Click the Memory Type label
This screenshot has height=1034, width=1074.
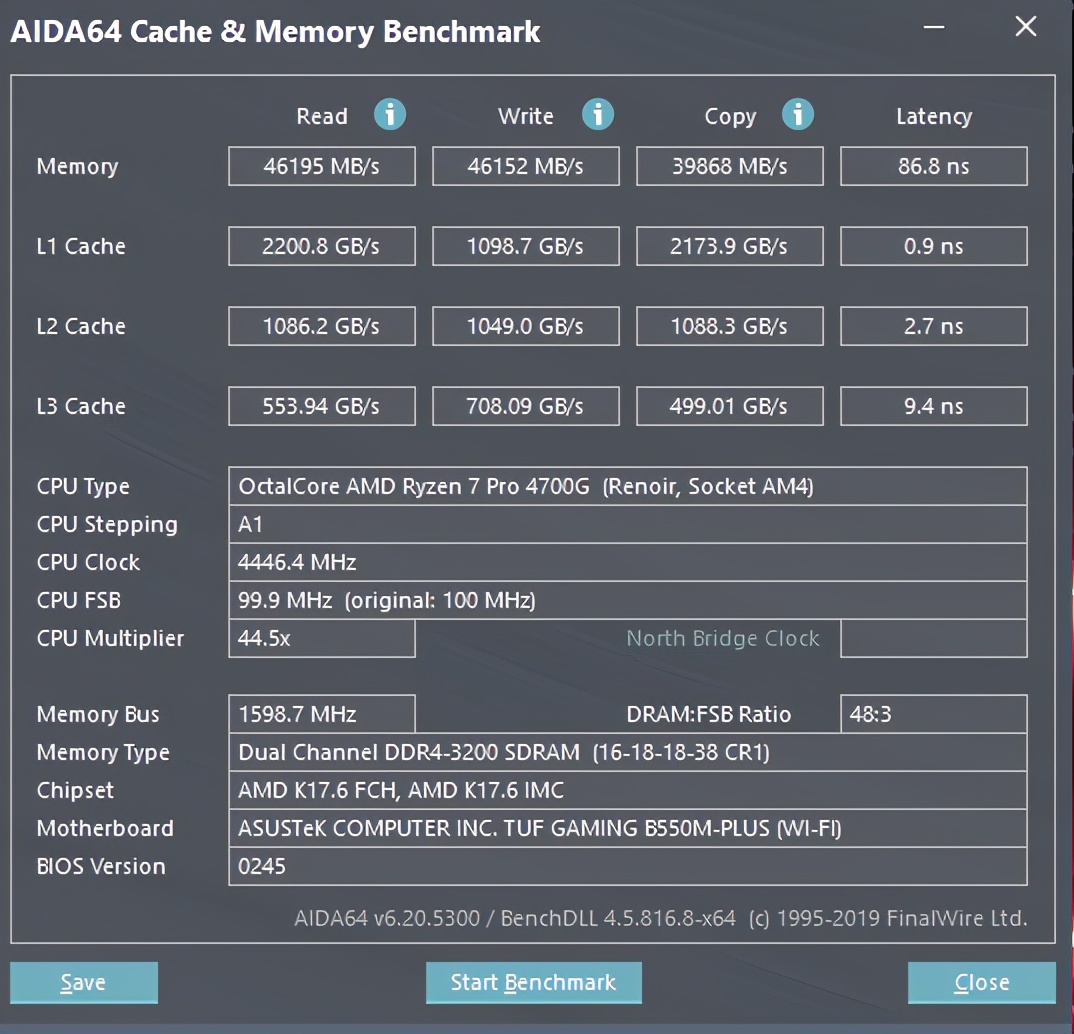[x=103, y=753]
